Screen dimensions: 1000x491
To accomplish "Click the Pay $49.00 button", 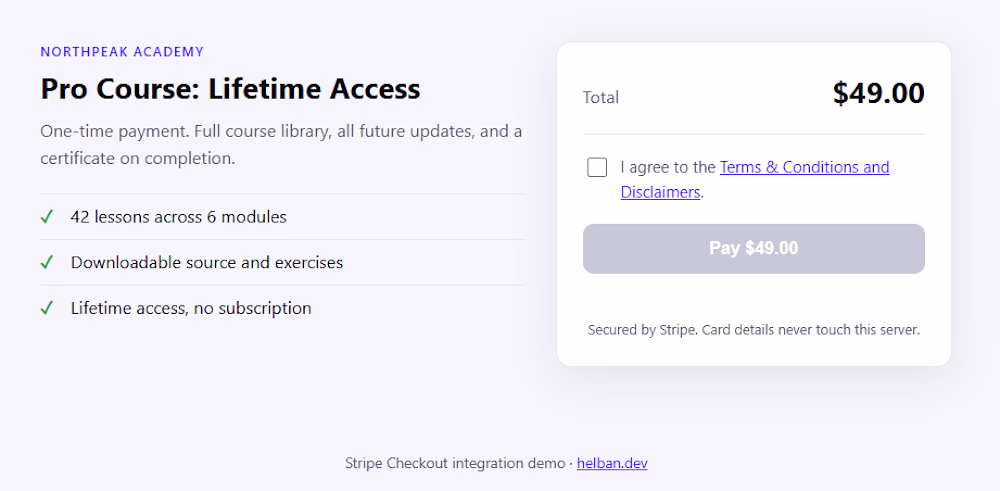I will 754,249.
